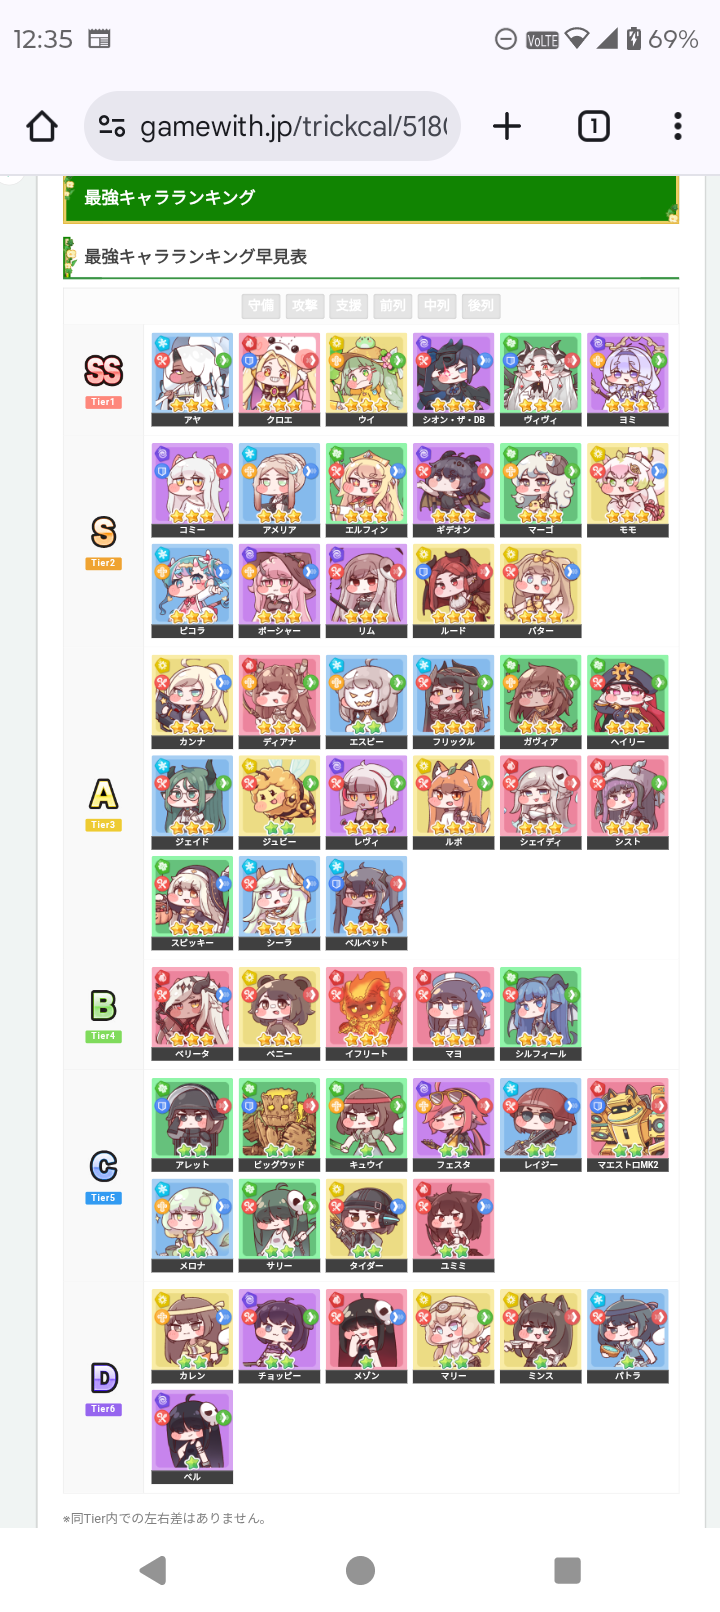This screenshot has height=1612, width=720.
Task: Select the 前列 filter tab
Action: pyautogui.click(x=393, y=306)
